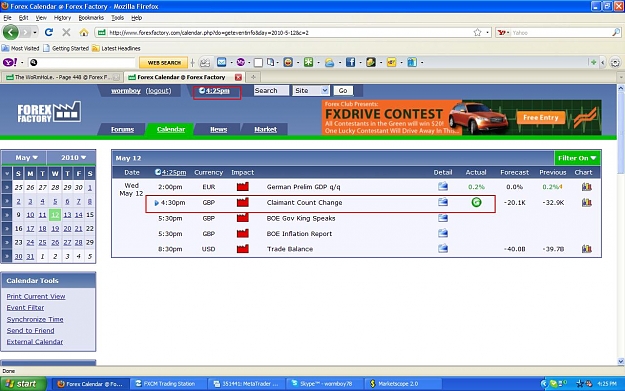
Task: Open Yahoo toolbar settings gear icon
Action: (615, 63)
